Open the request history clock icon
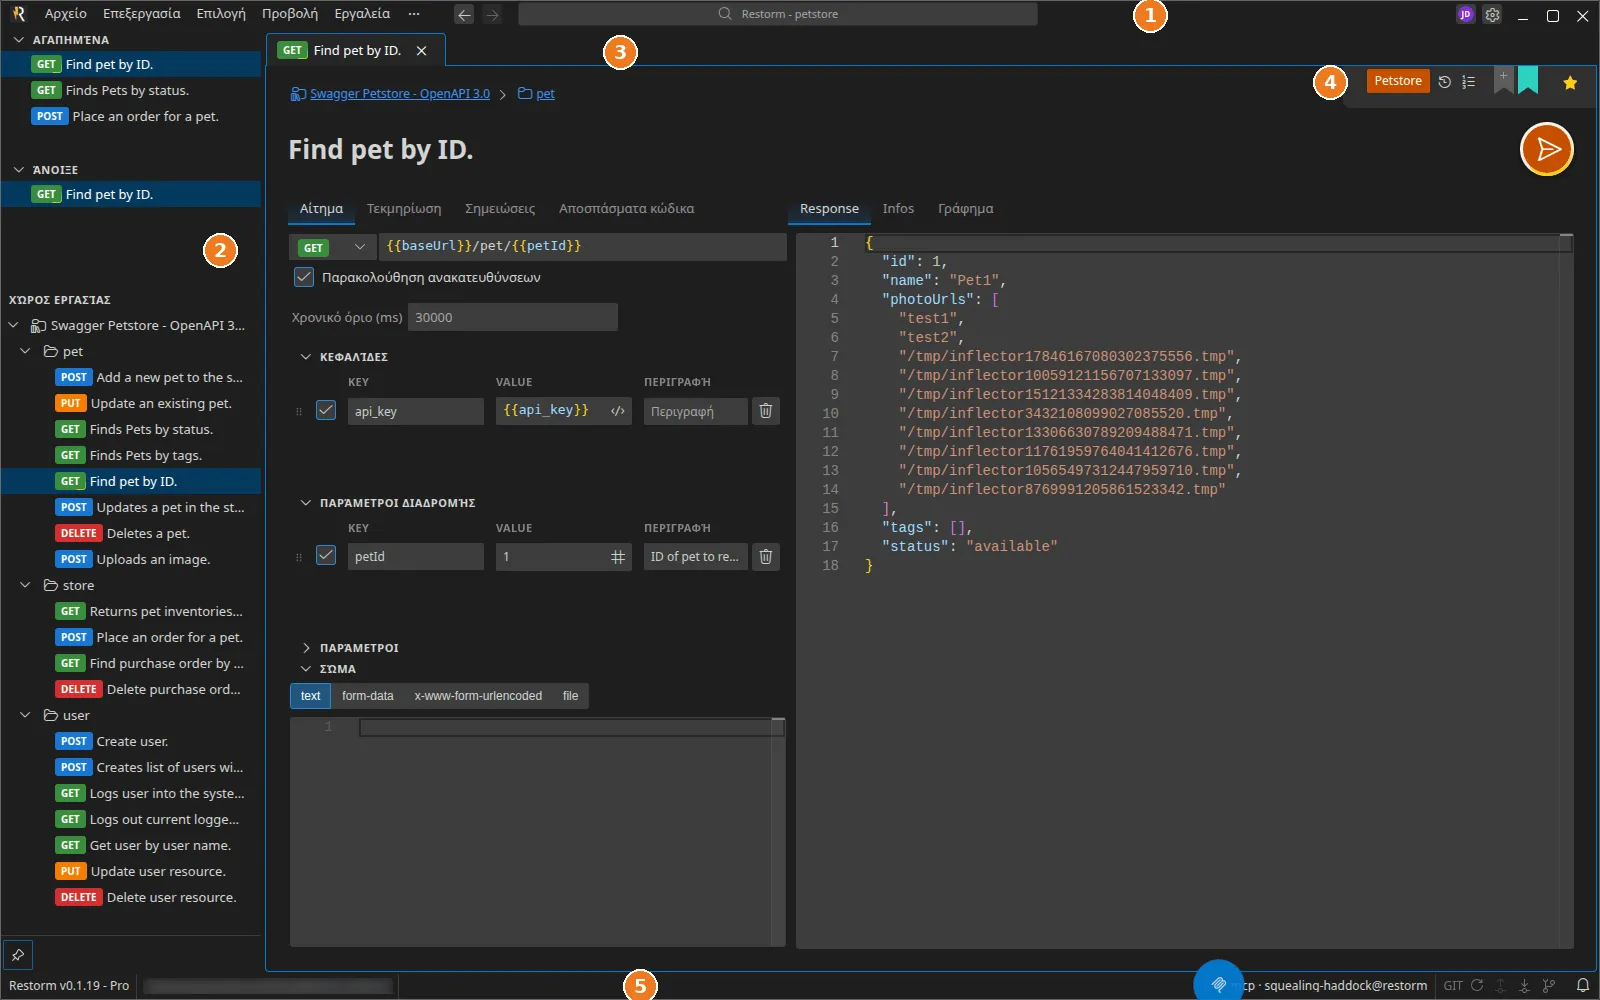Screen dimensions: 1600x1000 tap(1444, 82)
